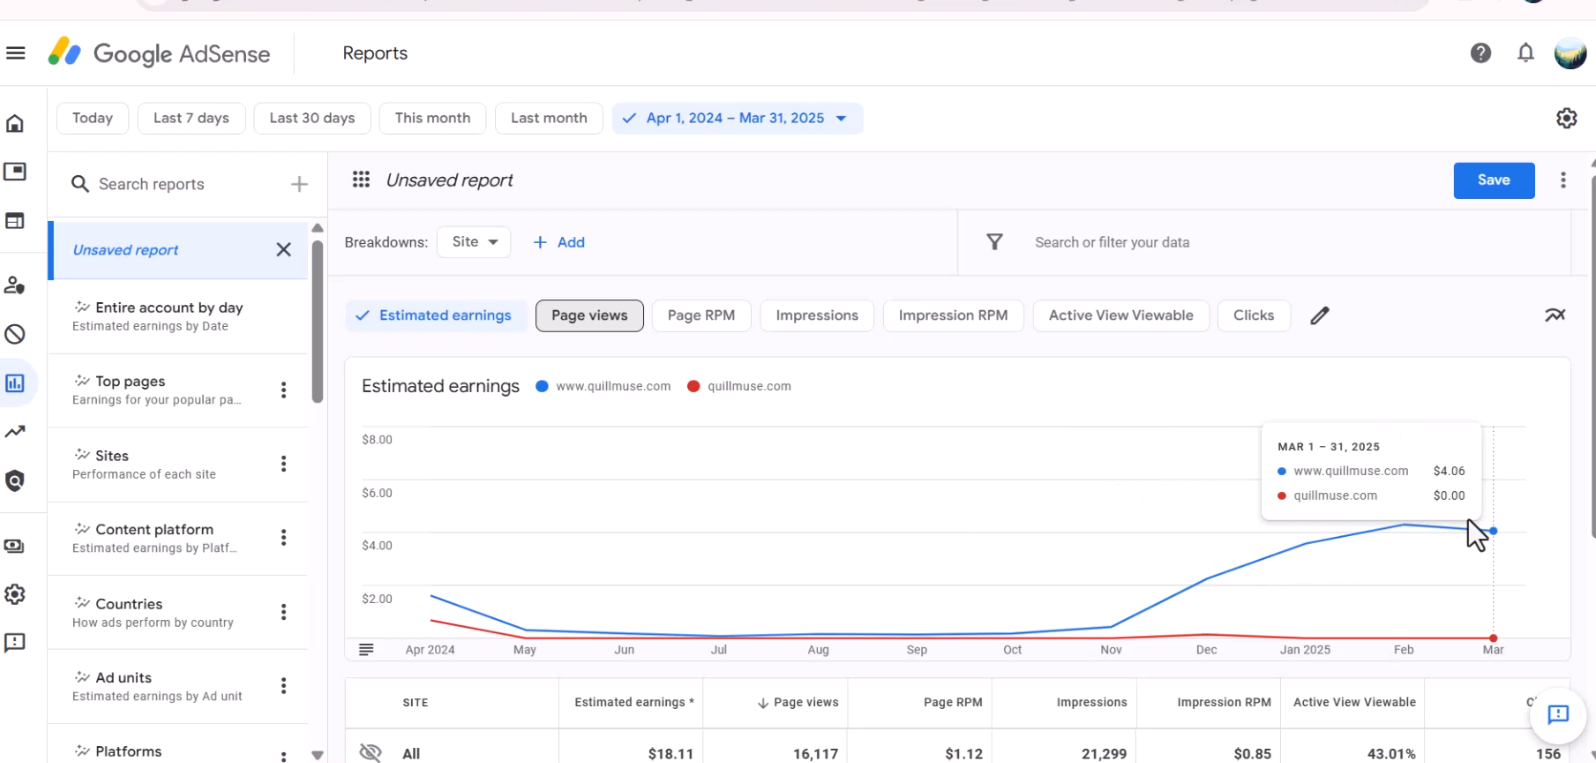
Task: Select the Last month range
Action: [x=549, y=118]
